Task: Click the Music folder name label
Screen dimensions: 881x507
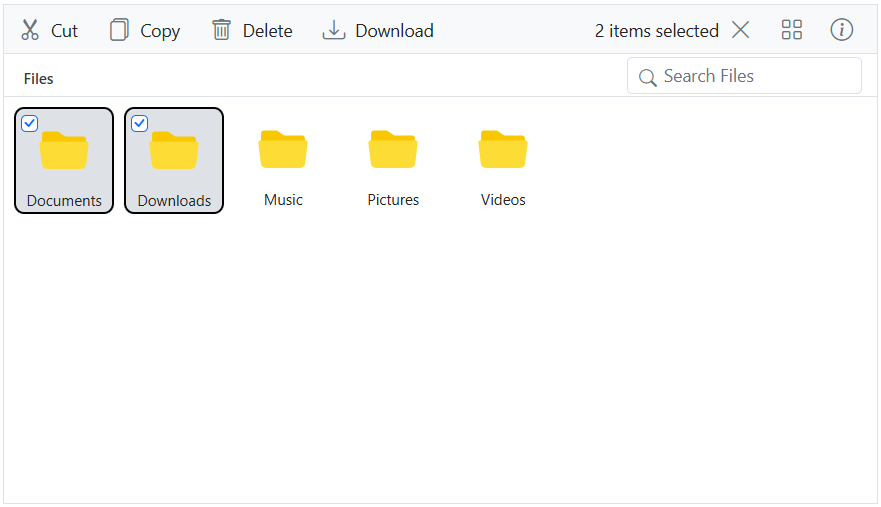Action: [283, 199]
